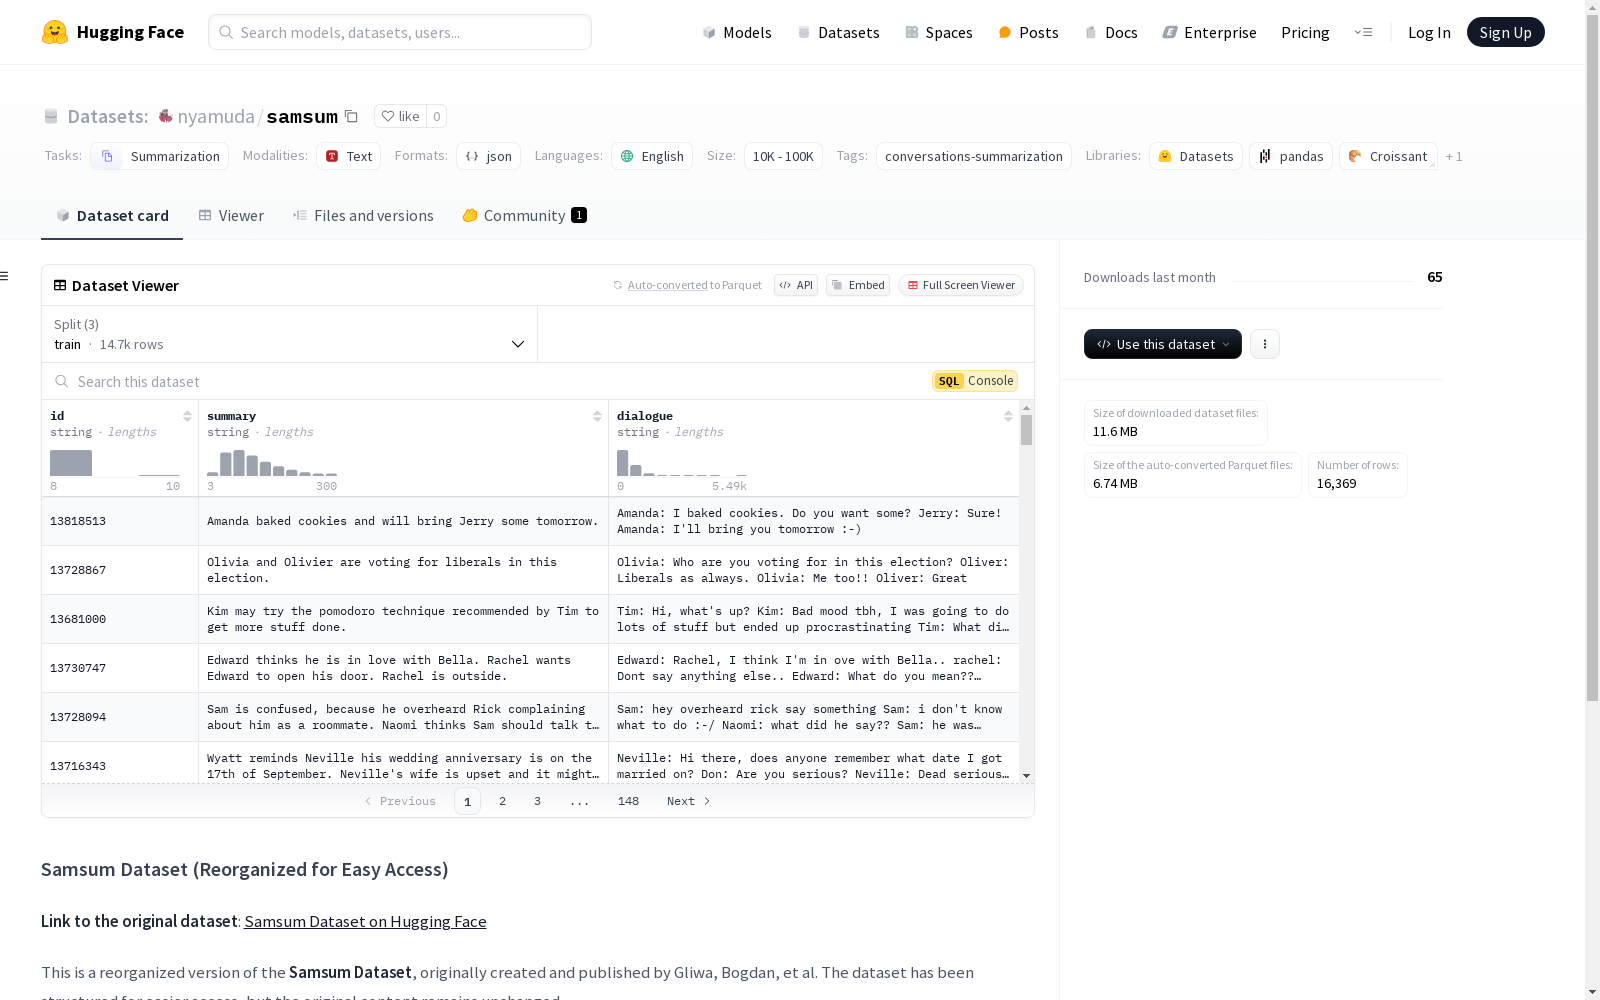Expand the train split dropdown
The width and height of the screenshot is (1600, 1000).
point(290,334)
